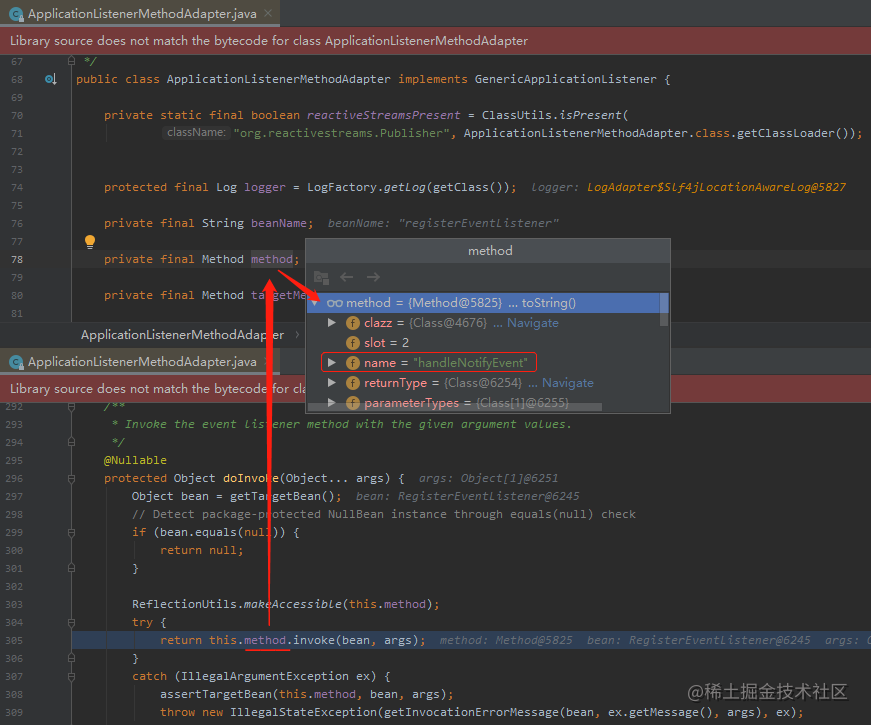The height and width of the screenshot is (725, 871).
Task: Click the ApplicationListenerMethodAdapter breadcrumb
Action: (182, 334)
